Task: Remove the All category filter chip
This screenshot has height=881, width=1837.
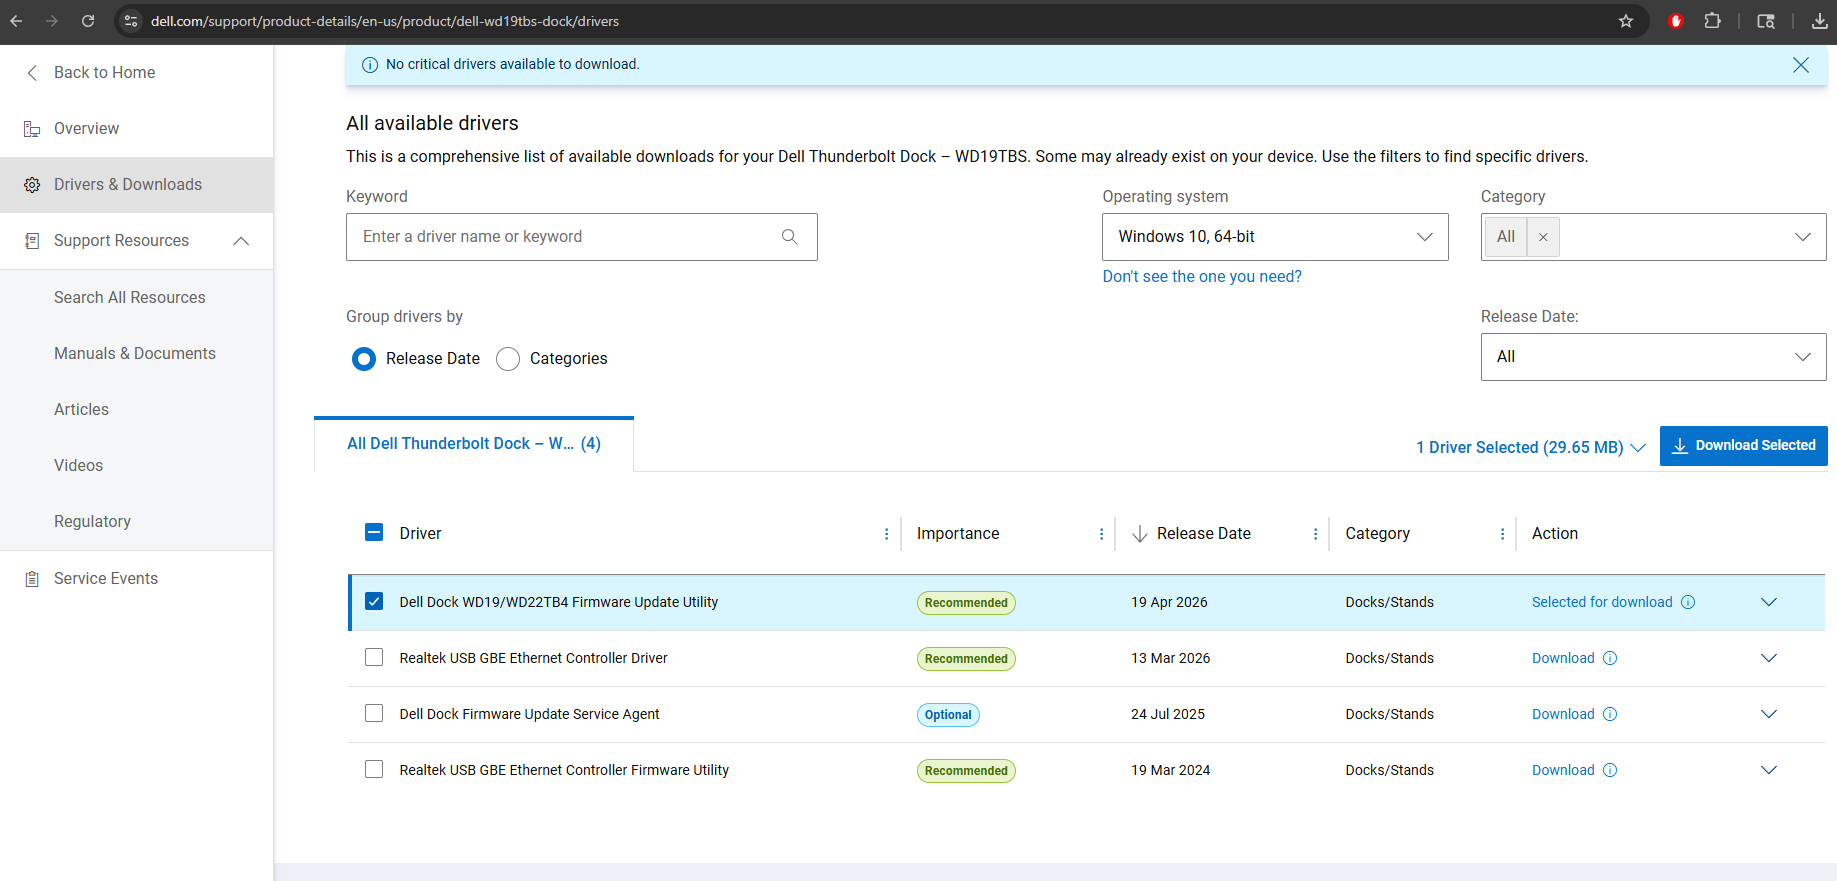Action: [x=1543, y=237]
